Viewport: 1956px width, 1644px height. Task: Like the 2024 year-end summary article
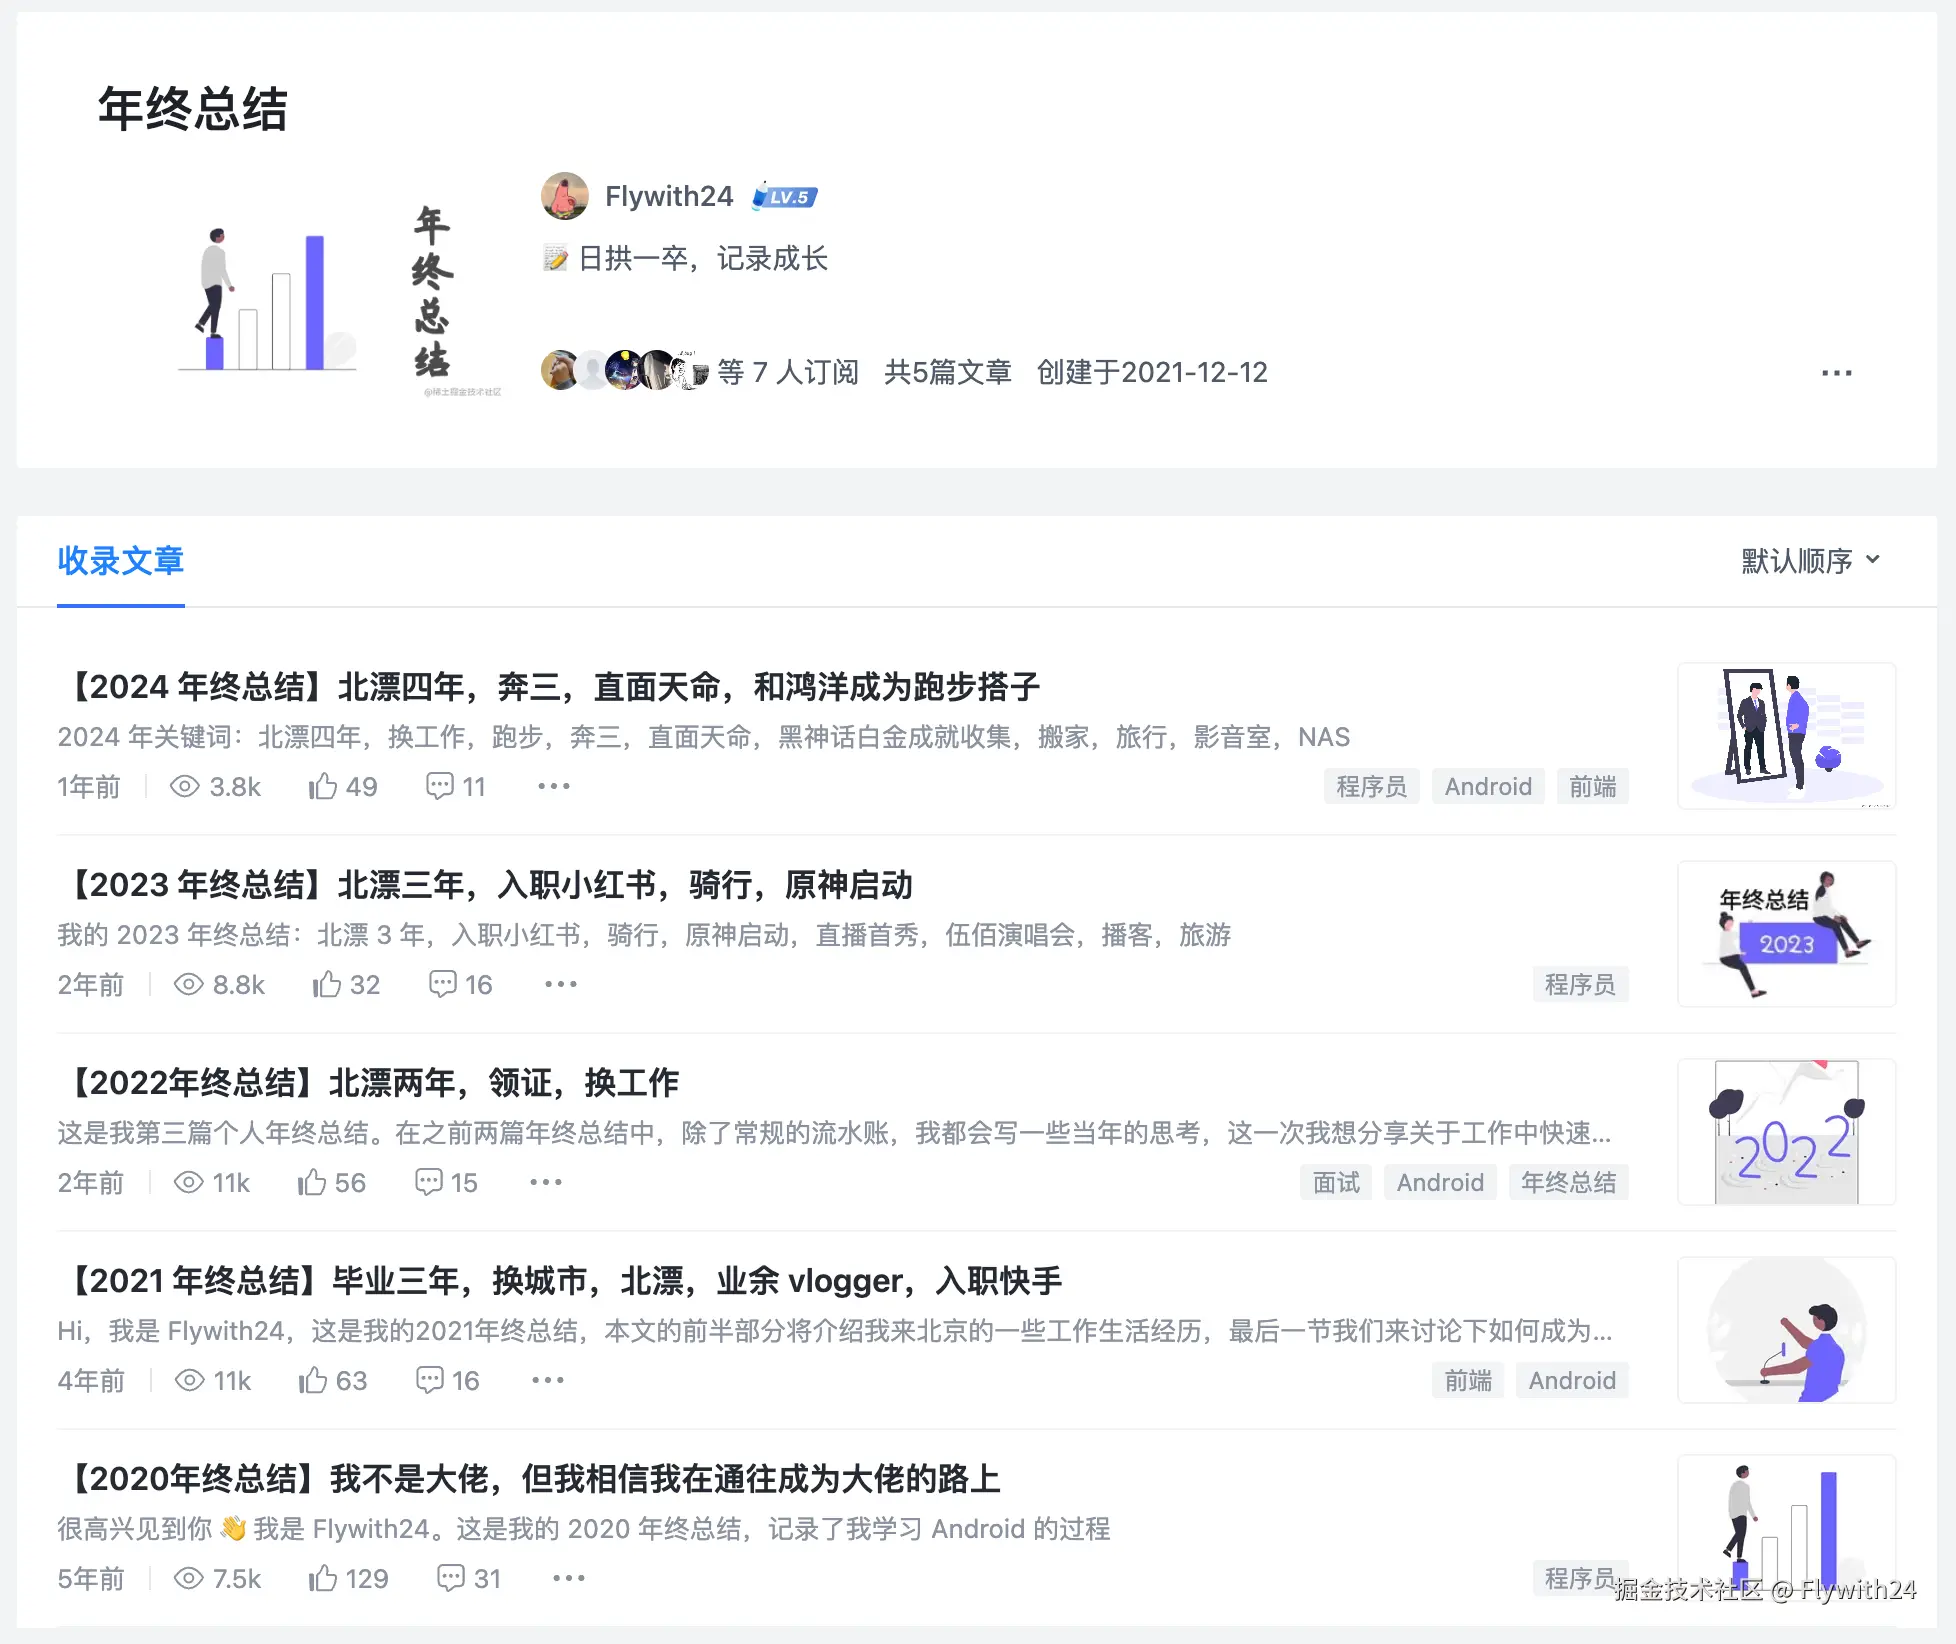322,787
